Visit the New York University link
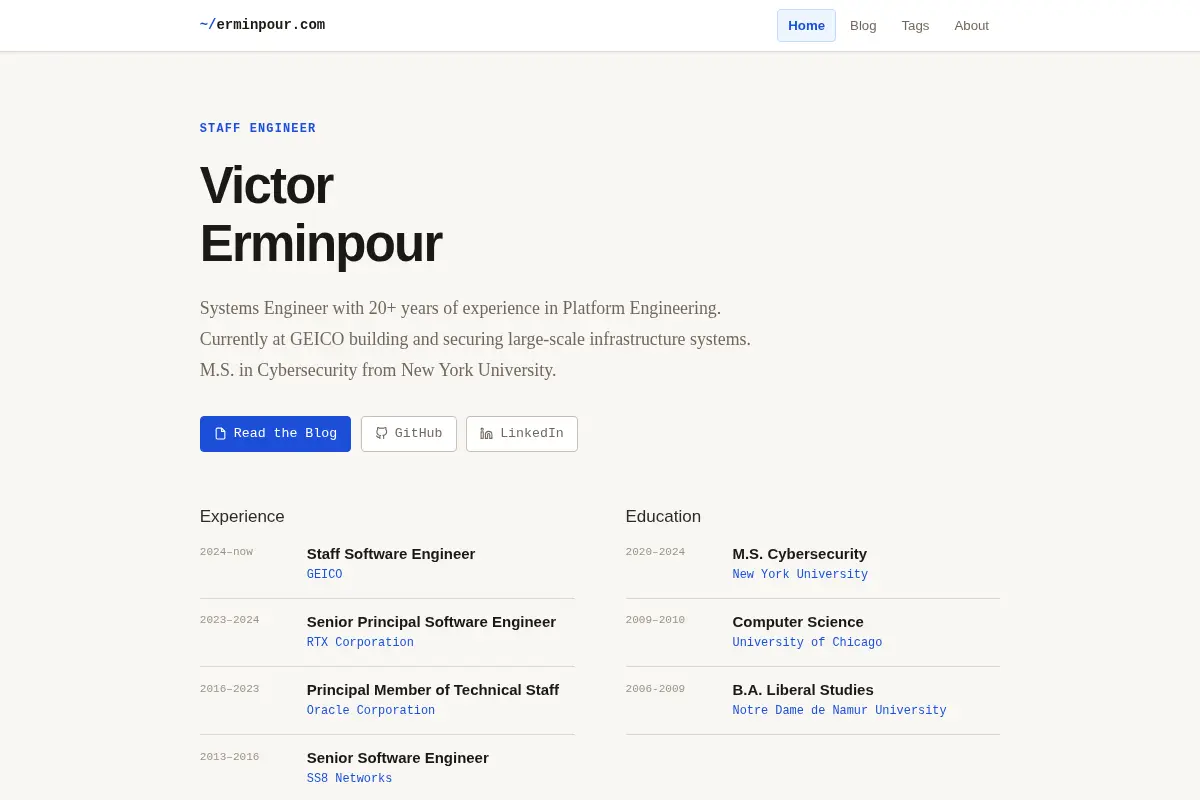 pyautogui.click(x=800, y=575)
